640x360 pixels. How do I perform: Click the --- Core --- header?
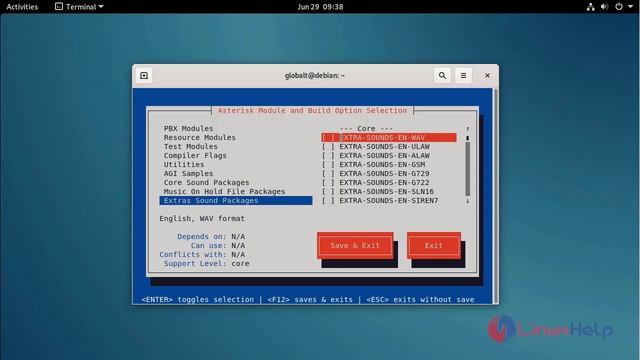(x=366, y=129)
